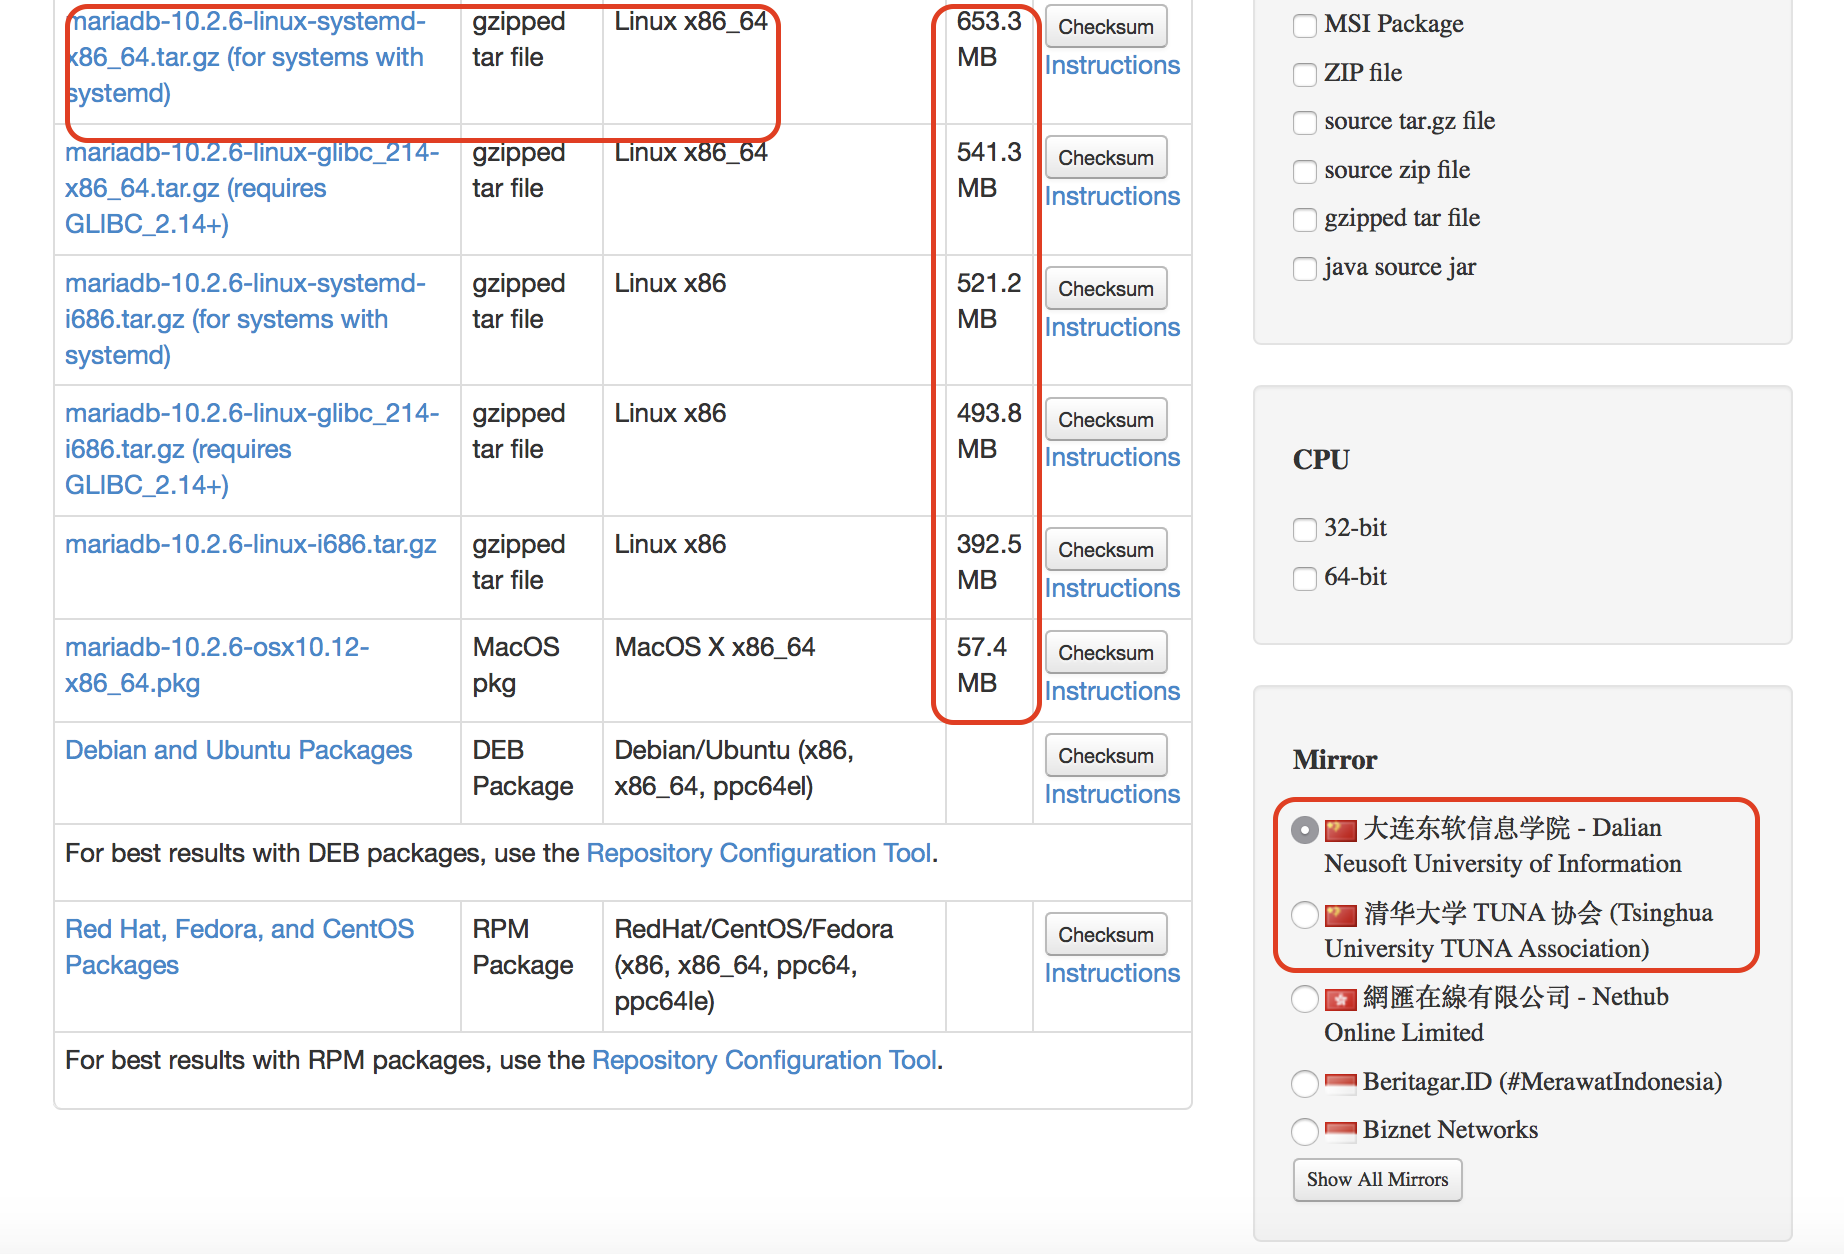The image size is (1844, 1254).
Task: Click the Indonesia flag beside Beritagar.ID
Action: tap(1341, 1082)
